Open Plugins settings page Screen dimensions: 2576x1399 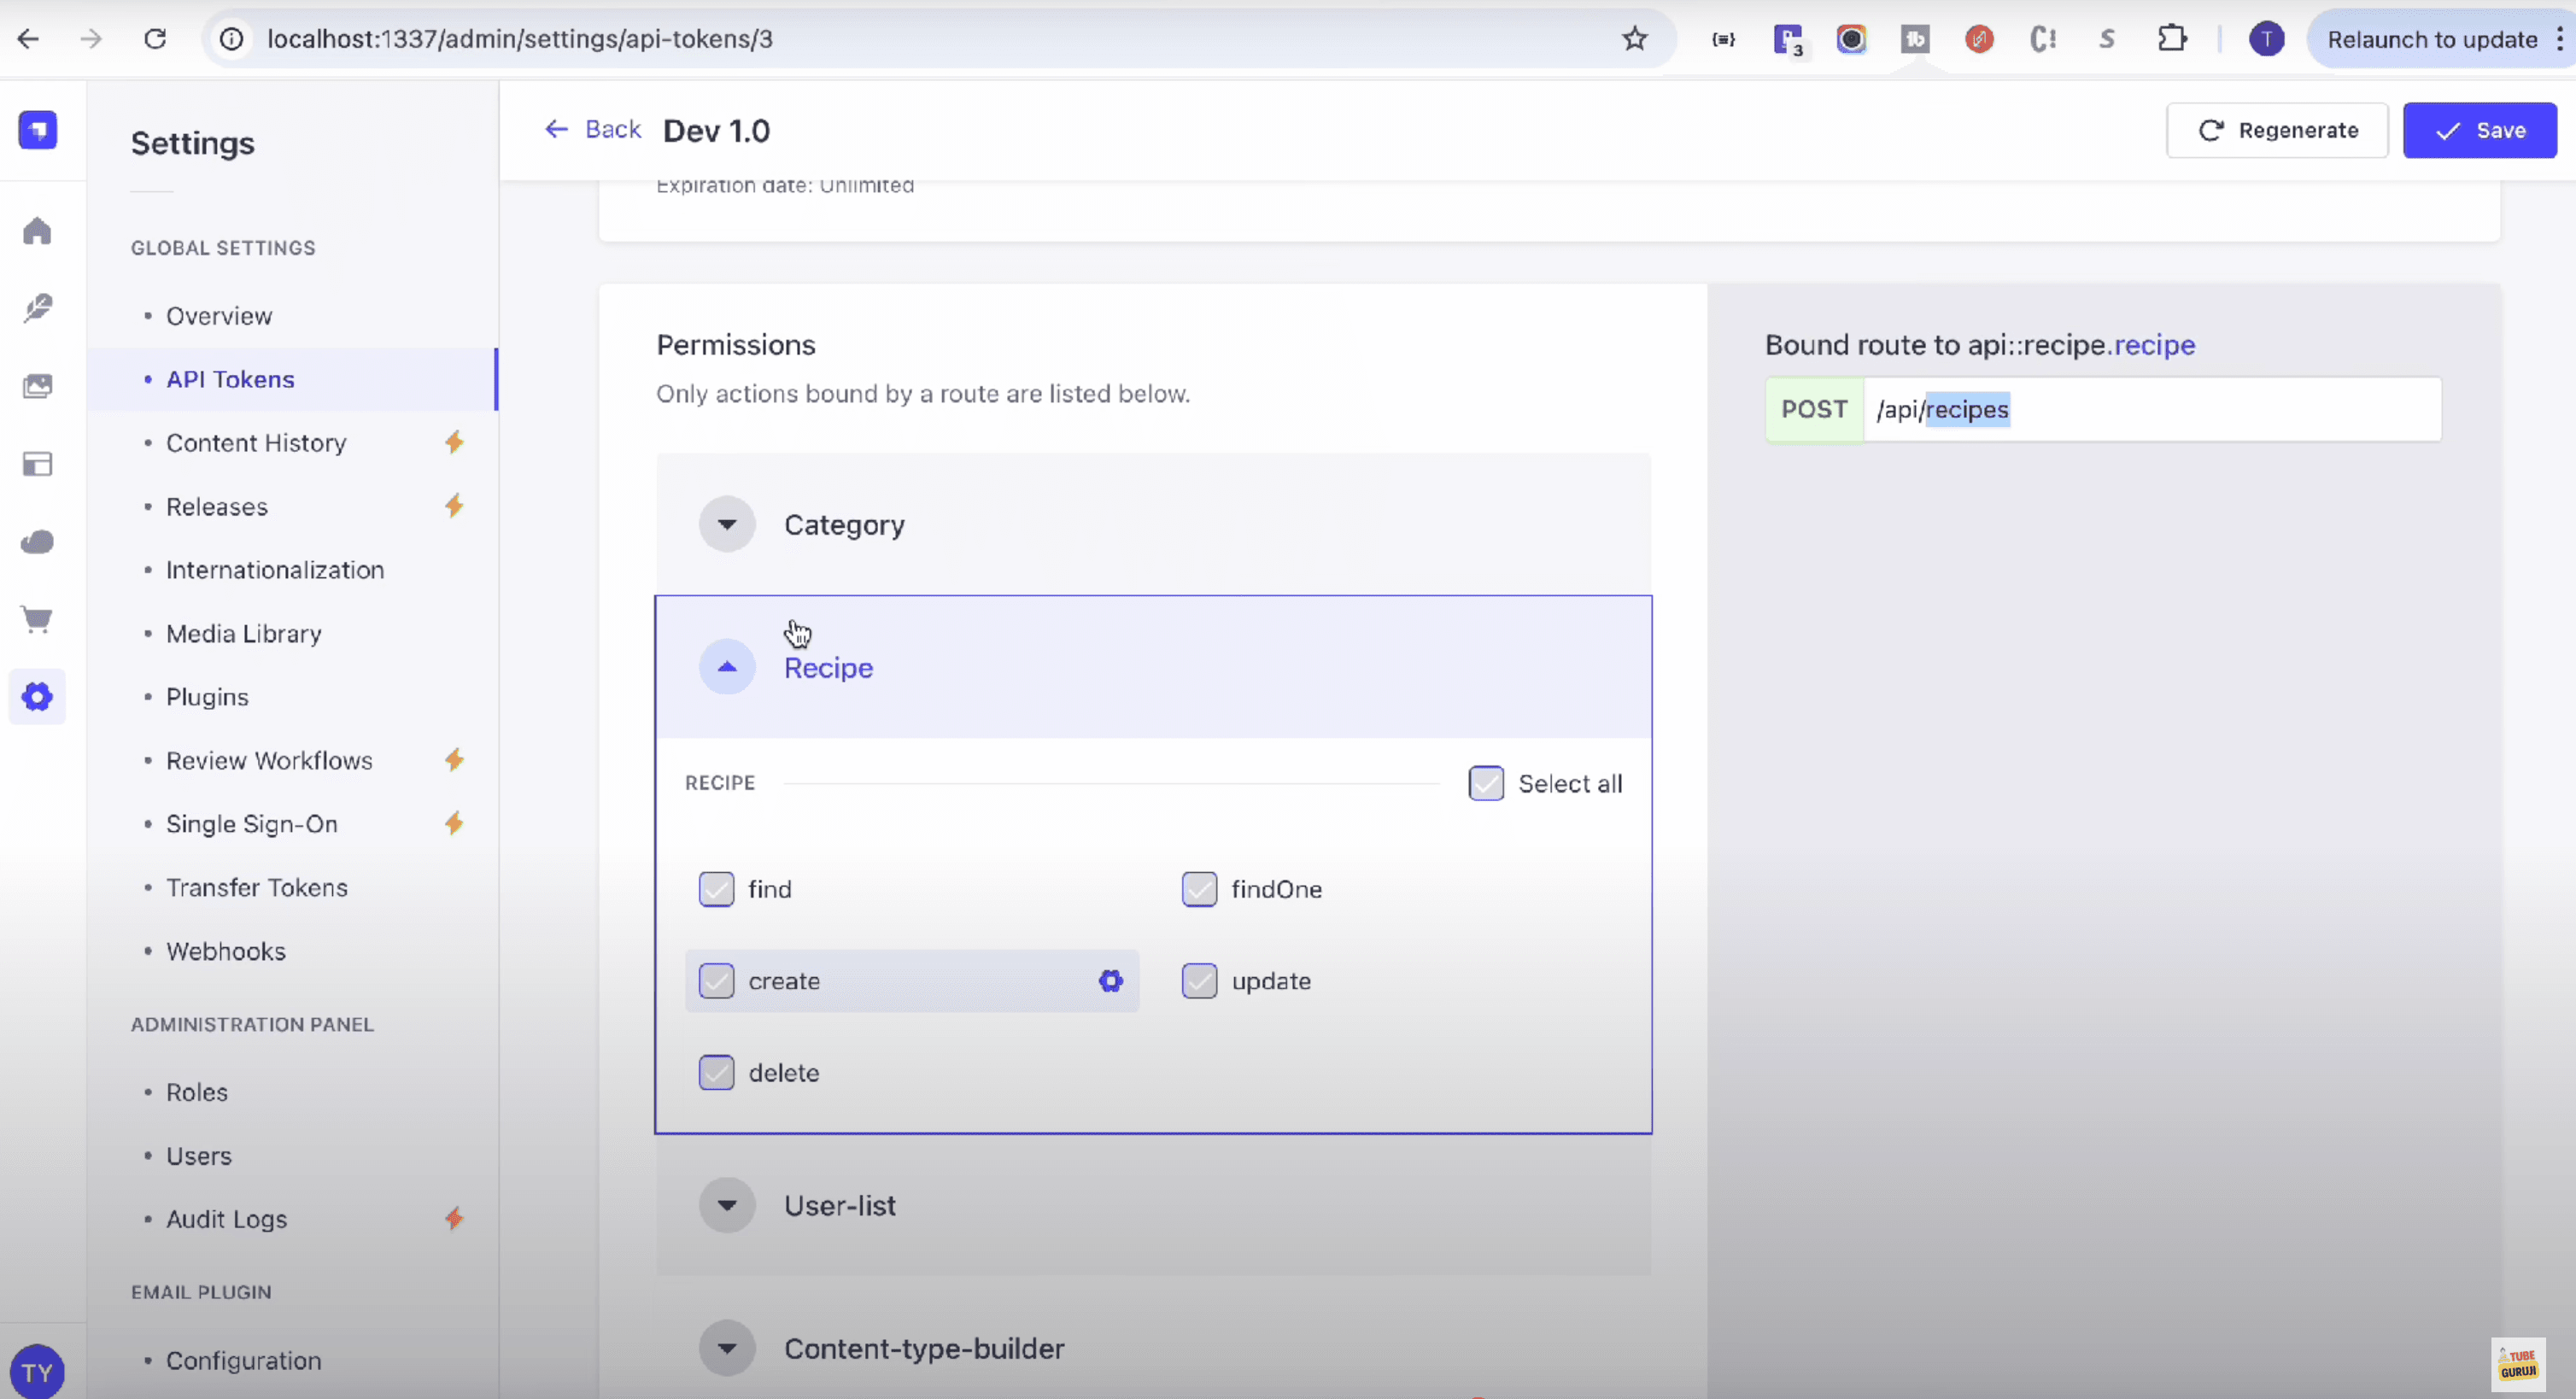point(207,696)
